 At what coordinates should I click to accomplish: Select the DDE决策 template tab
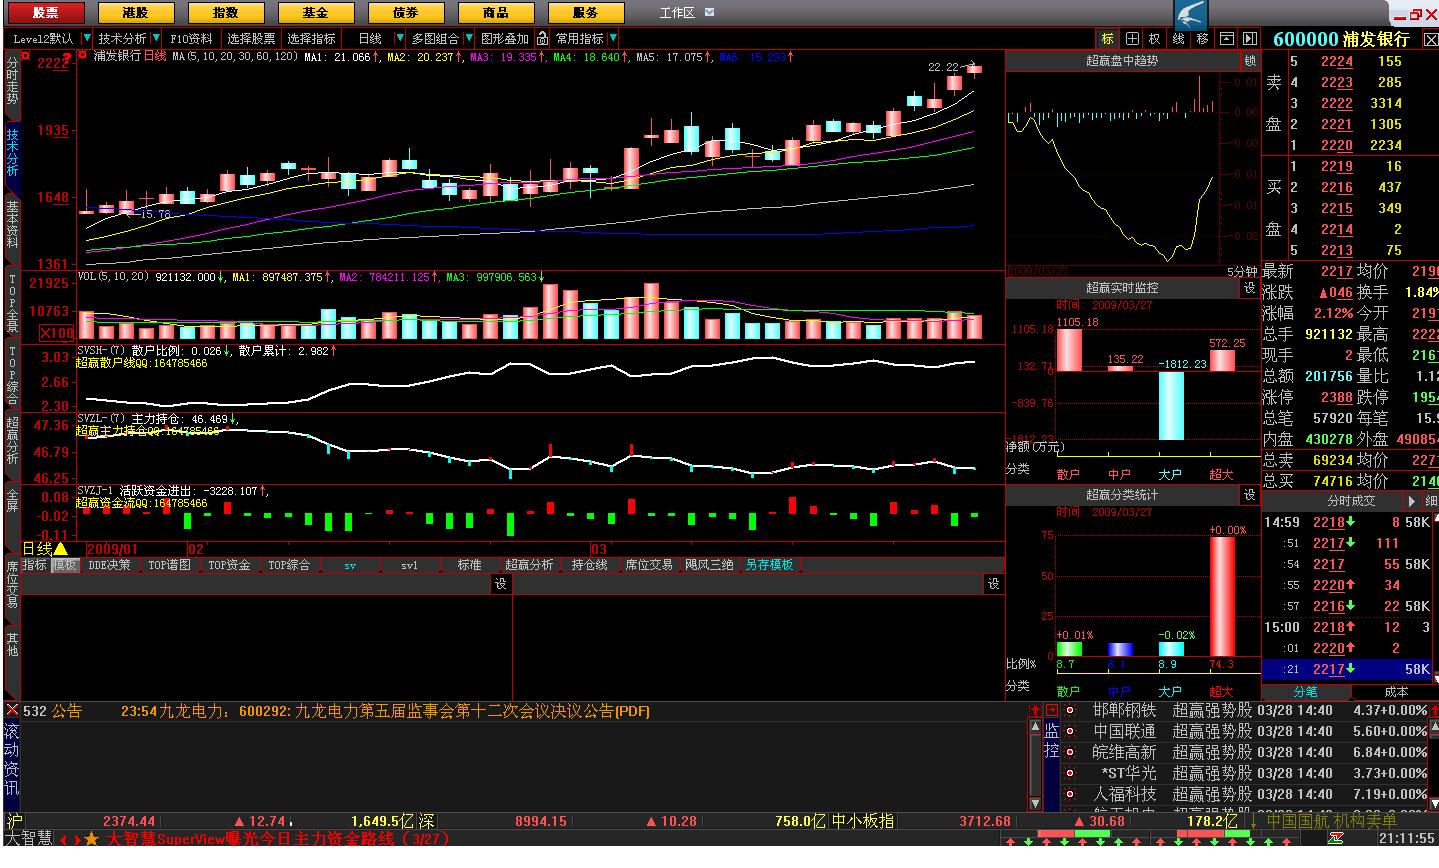point(110,565)
